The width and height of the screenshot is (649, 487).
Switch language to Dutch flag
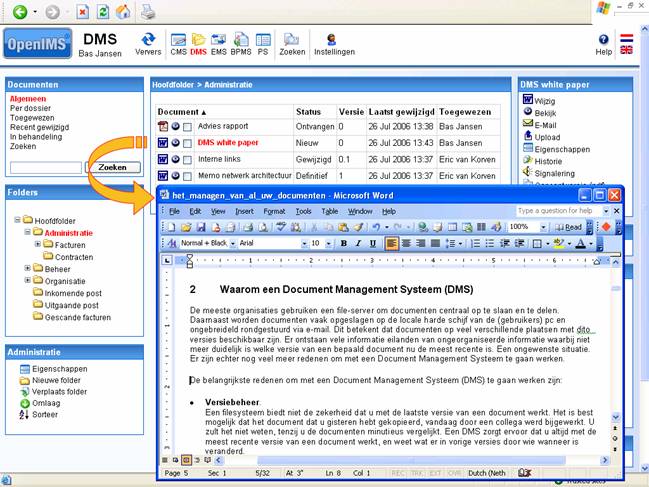coord(626,38)
